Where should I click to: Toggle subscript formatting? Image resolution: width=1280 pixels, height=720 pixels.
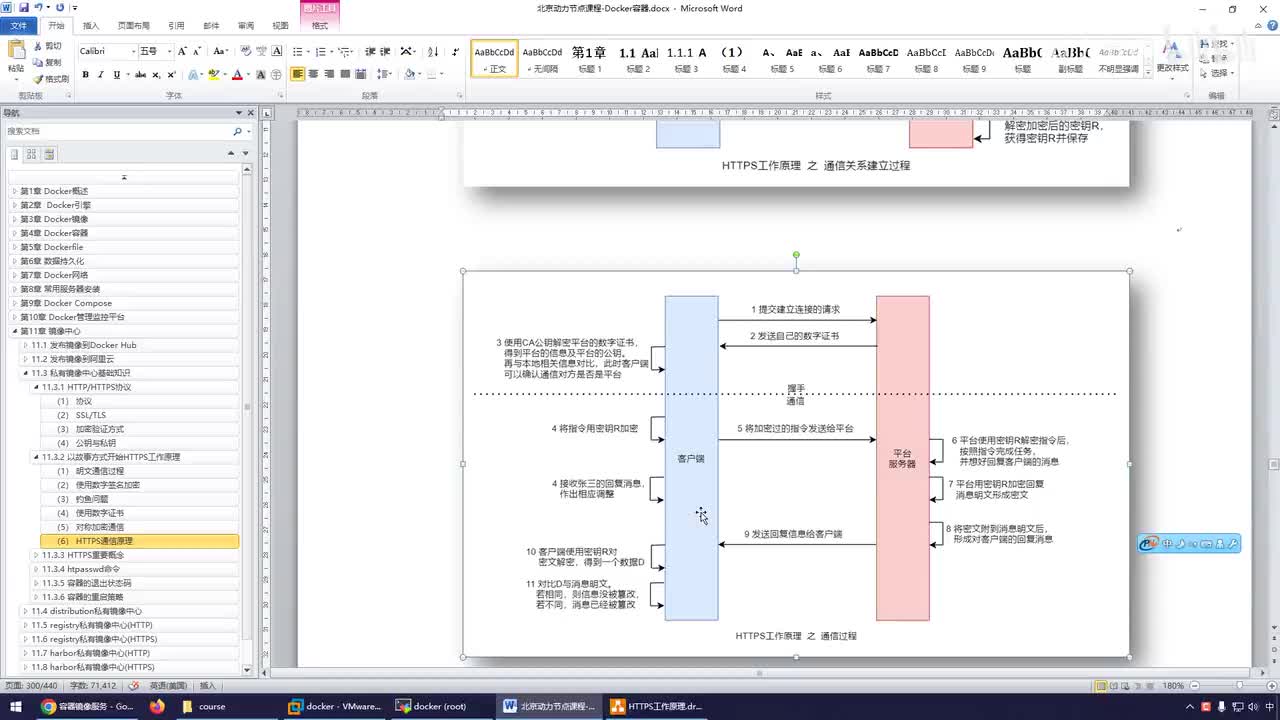[156, 75]
